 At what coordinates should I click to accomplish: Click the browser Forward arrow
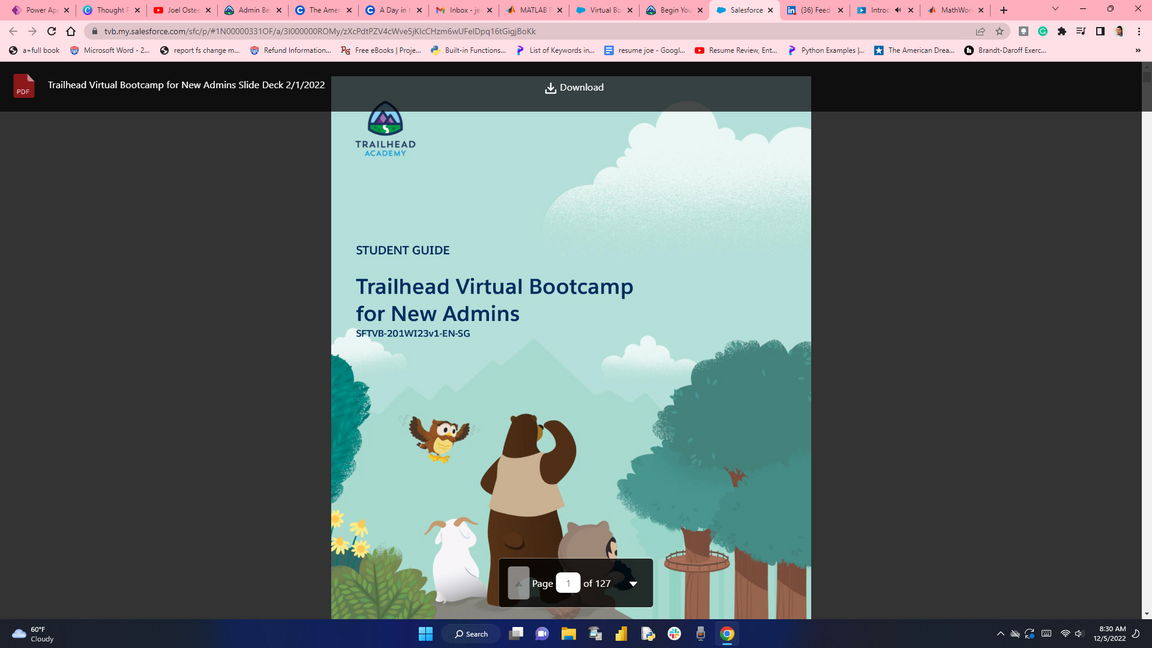coord(32,32)
